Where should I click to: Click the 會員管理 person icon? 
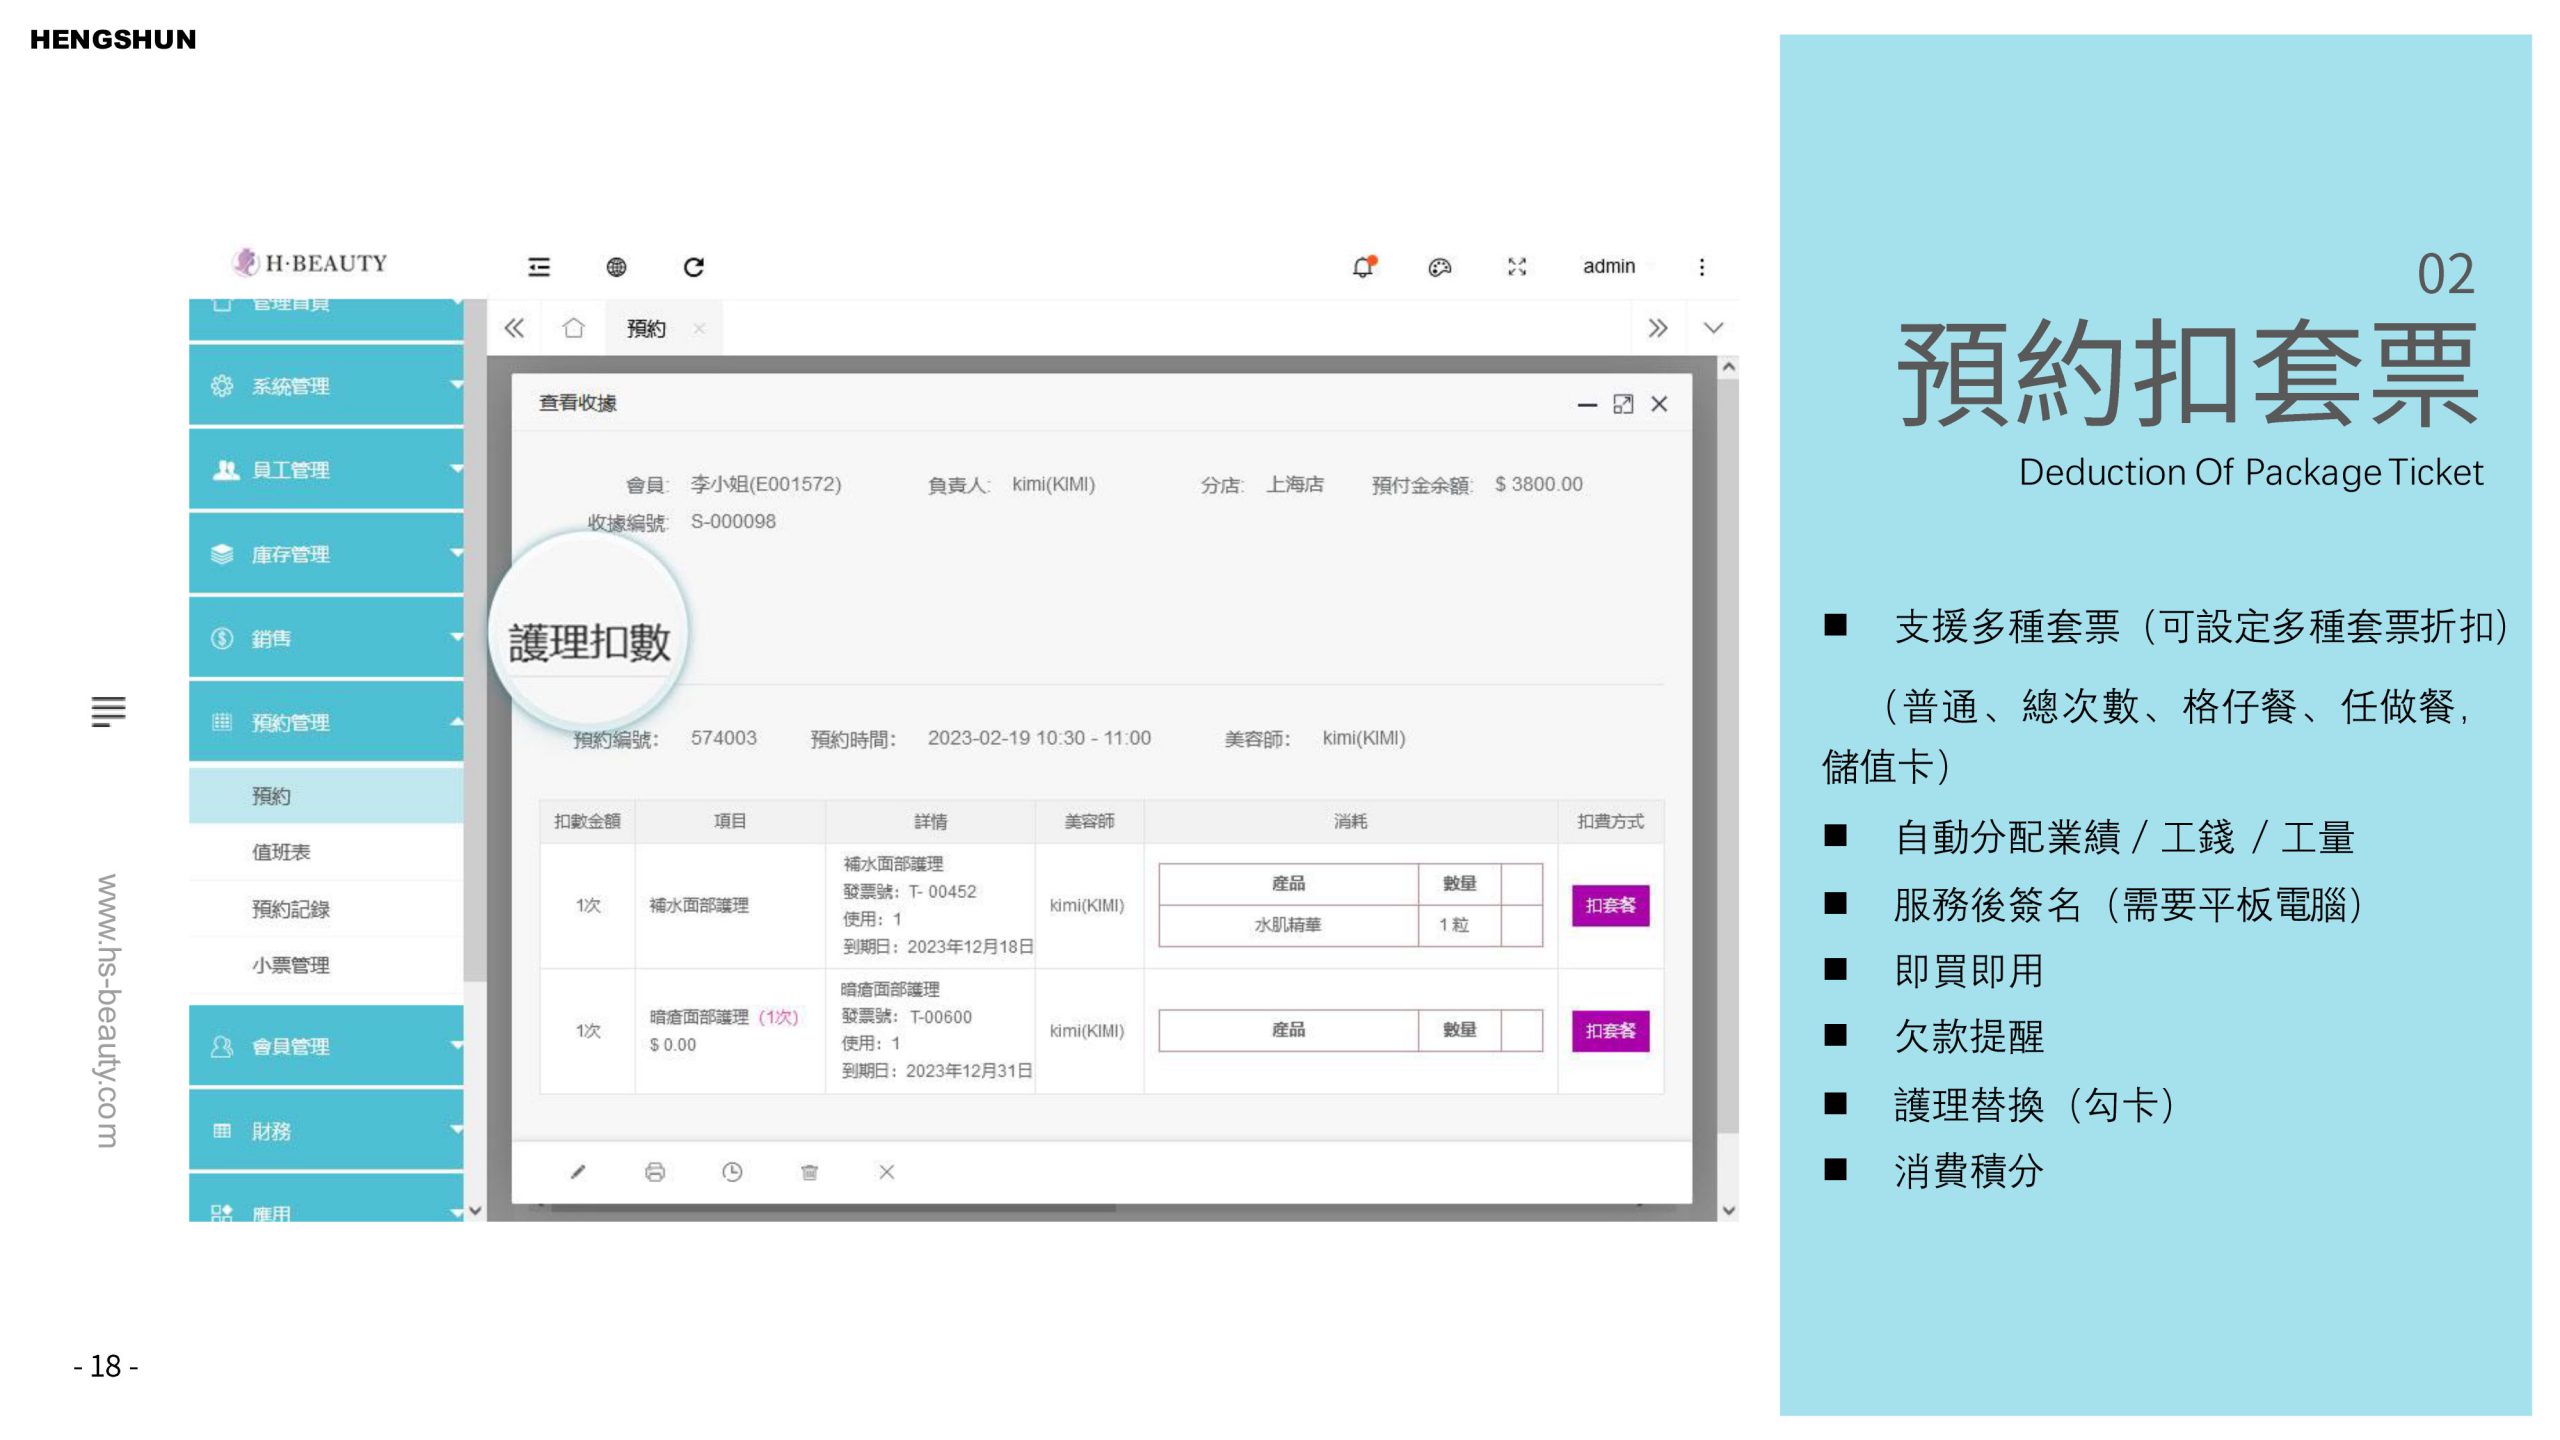pyautogui.click(x=222, y=1046)
